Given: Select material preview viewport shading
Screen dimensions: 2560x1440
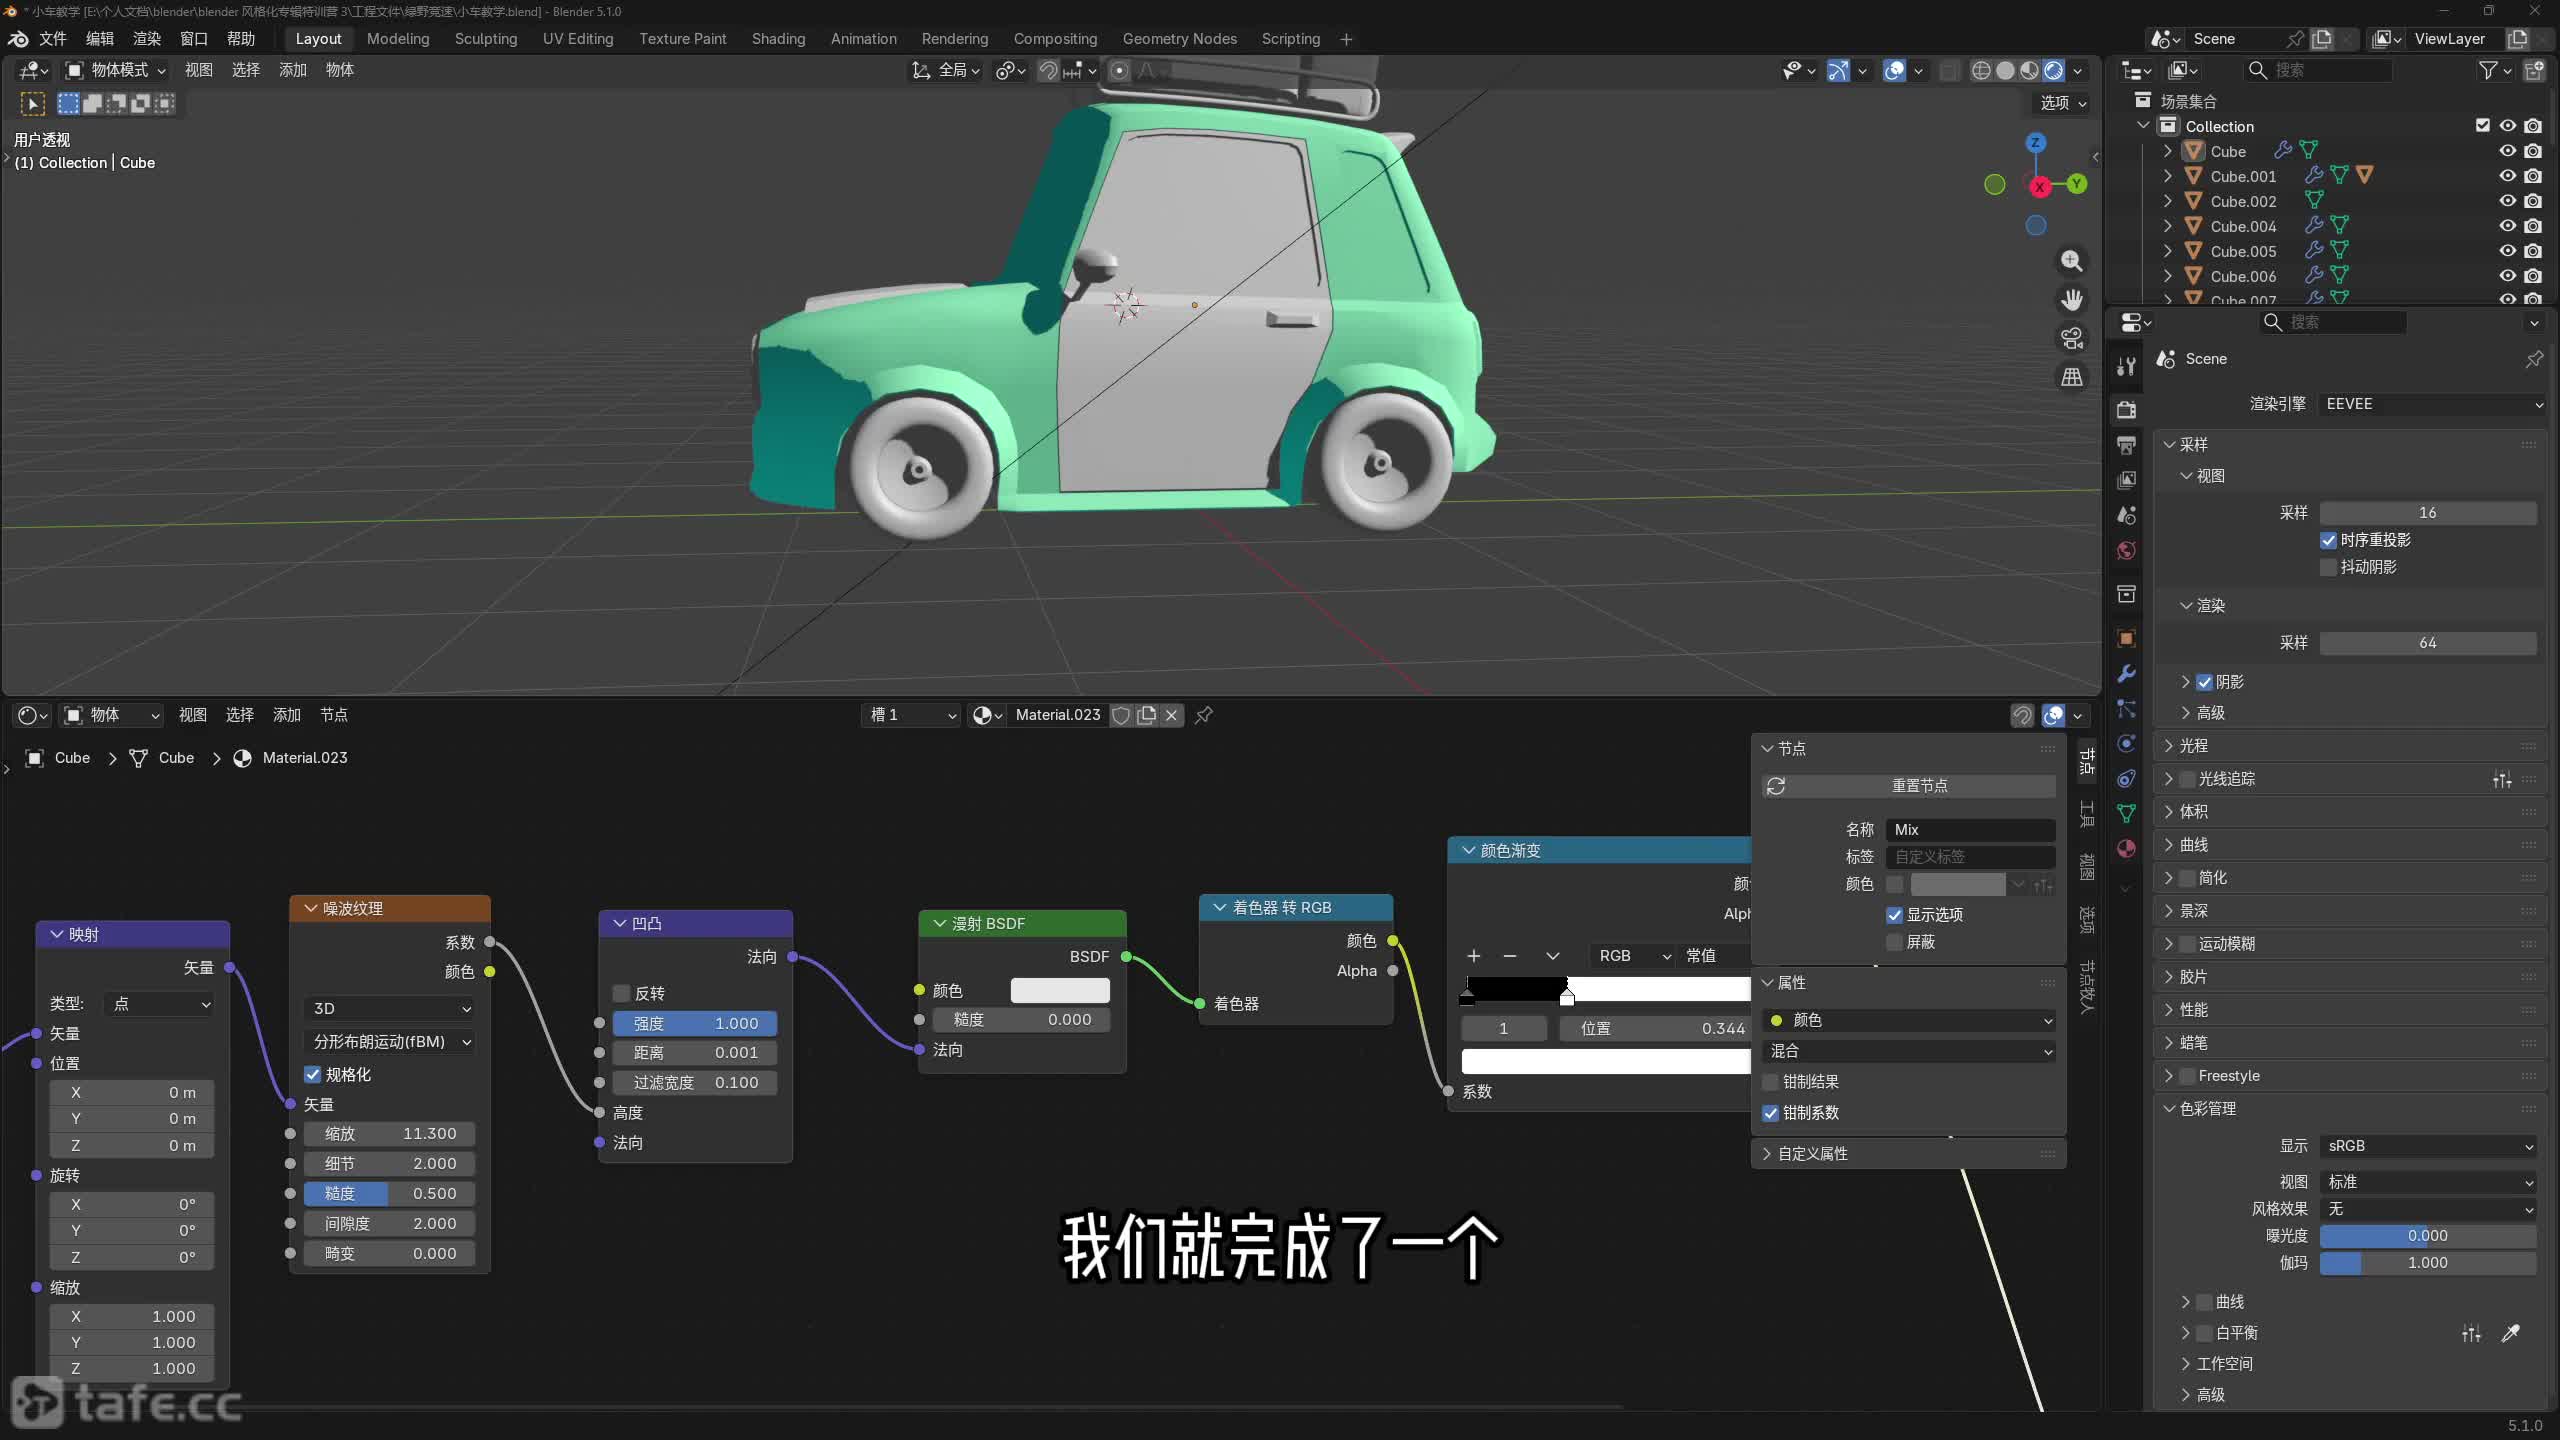Looking at the screenshot, I should pos(2029,70).
